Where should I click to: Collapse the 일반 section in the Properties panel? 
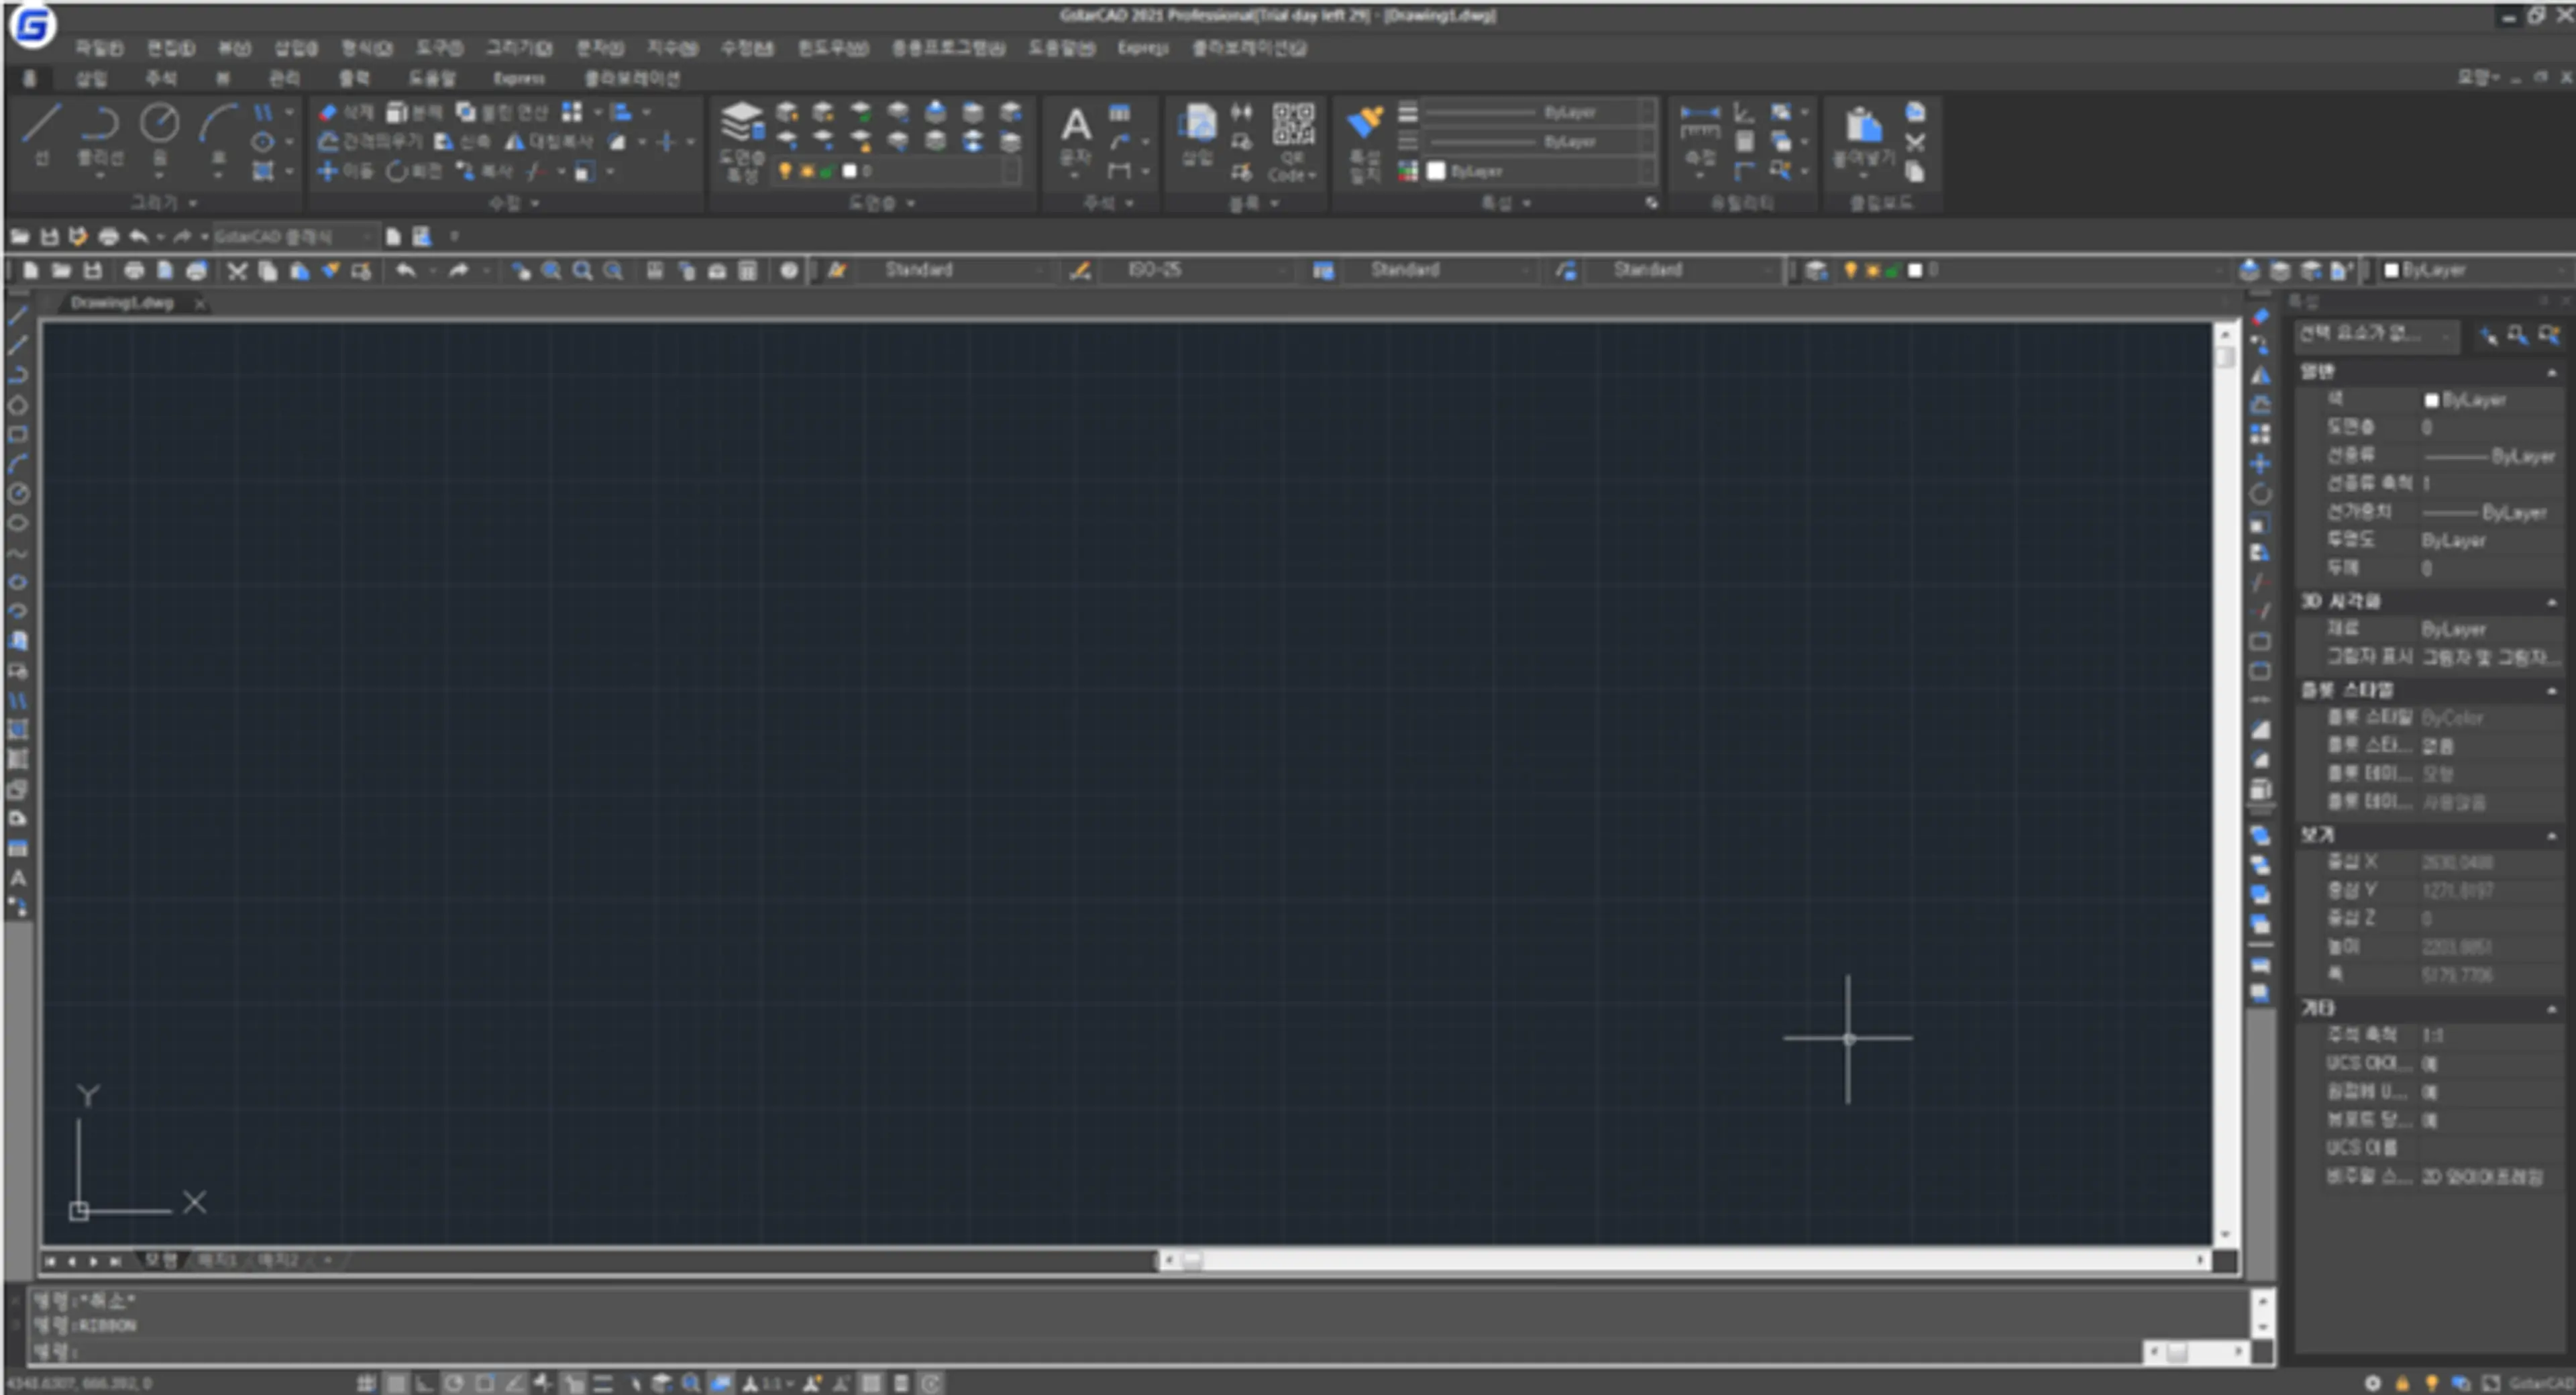point(2551,372)
